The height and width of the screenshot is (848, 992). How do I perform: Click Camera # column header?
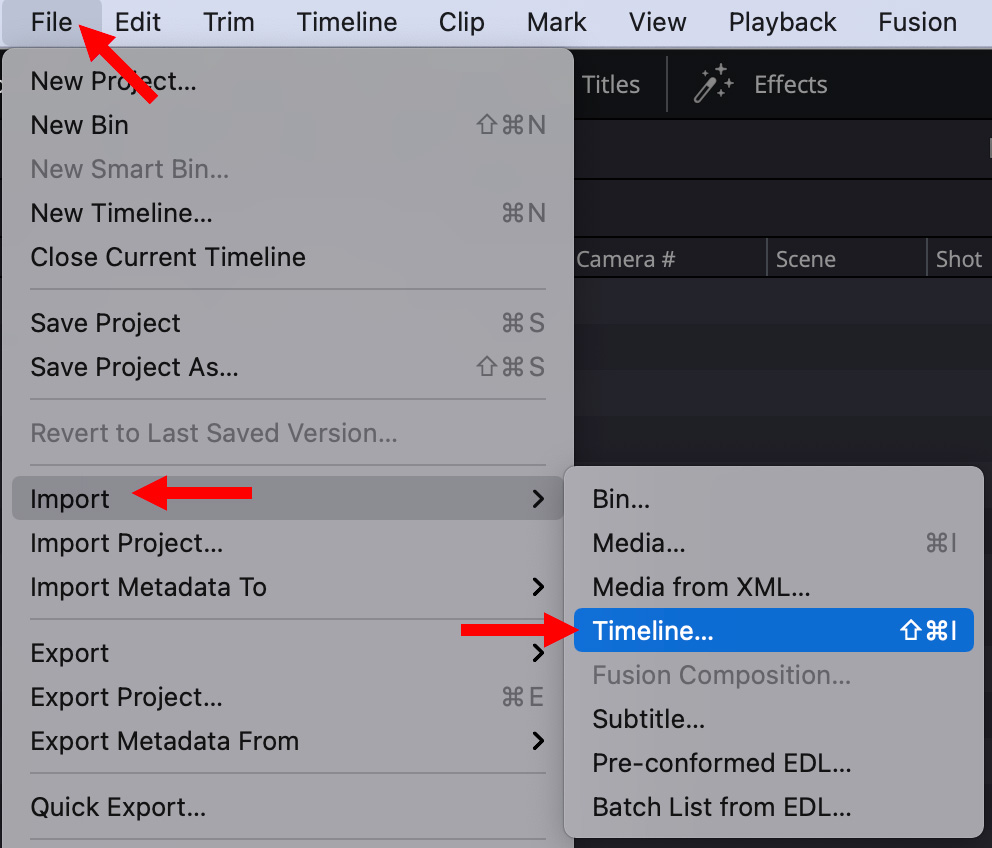pos(626,259)
